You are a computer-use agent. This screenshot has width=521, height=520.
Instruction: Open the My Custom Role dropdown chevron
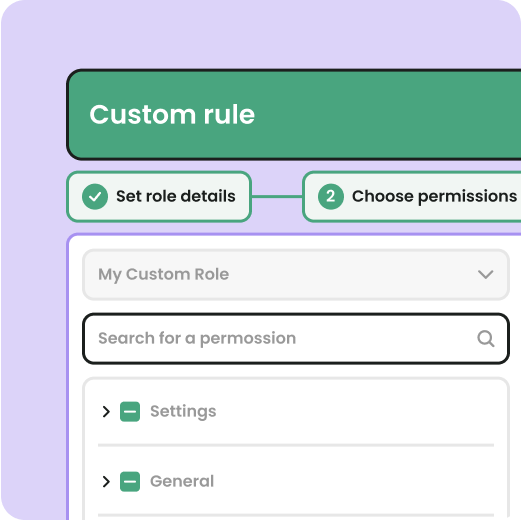click(x=485, y=275)
